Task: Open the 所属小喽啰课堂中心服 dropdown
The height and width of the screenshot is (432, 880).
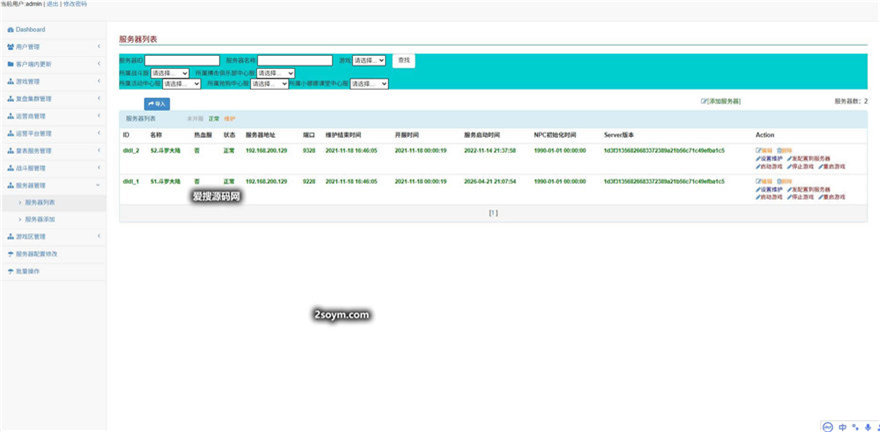Action: (x=369, y=85)
